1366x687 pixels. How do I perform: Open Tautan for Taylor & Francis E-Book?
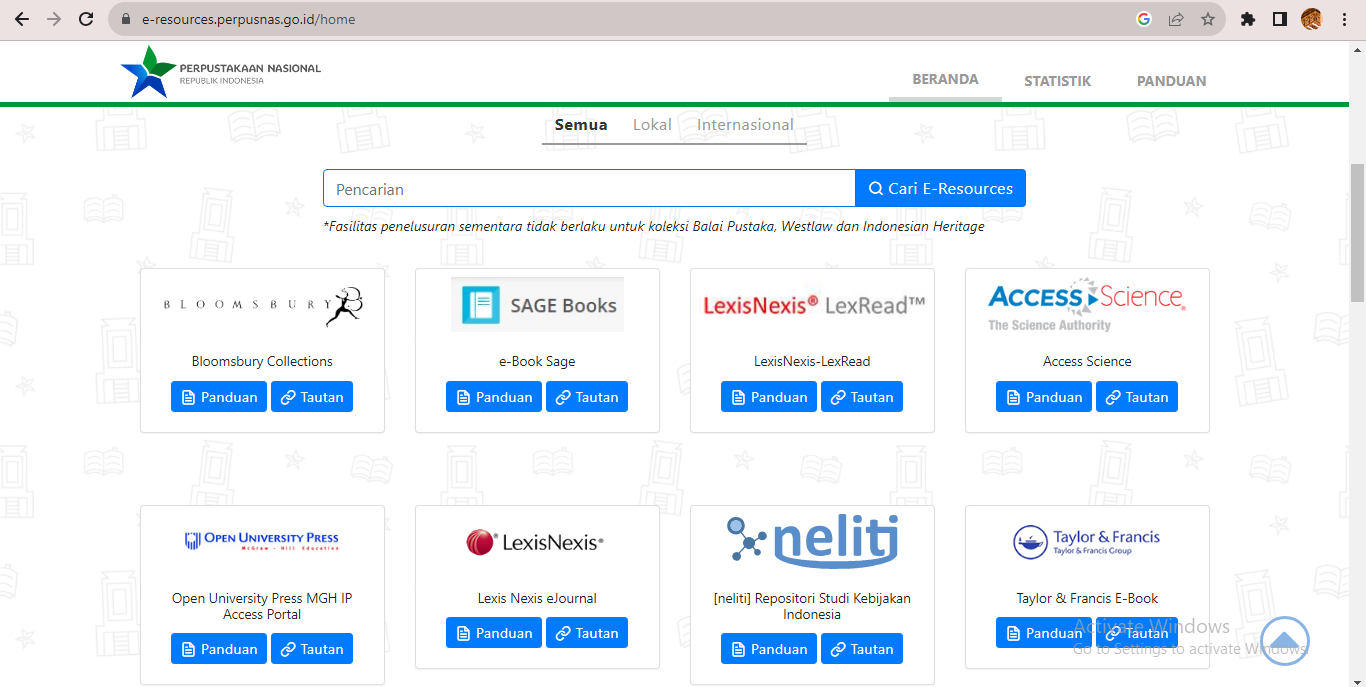pyautogui.click(x=1137, y=633)
